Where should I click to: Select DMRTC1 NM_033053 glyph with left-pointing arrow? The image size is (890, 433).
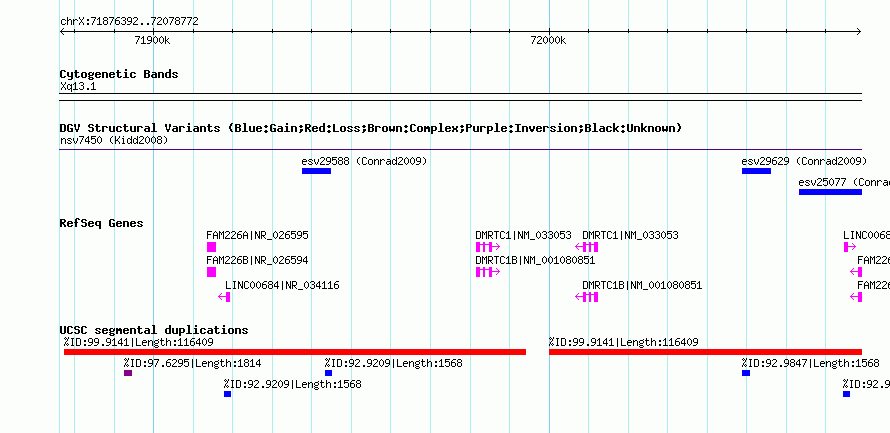[x=586, y=247]
